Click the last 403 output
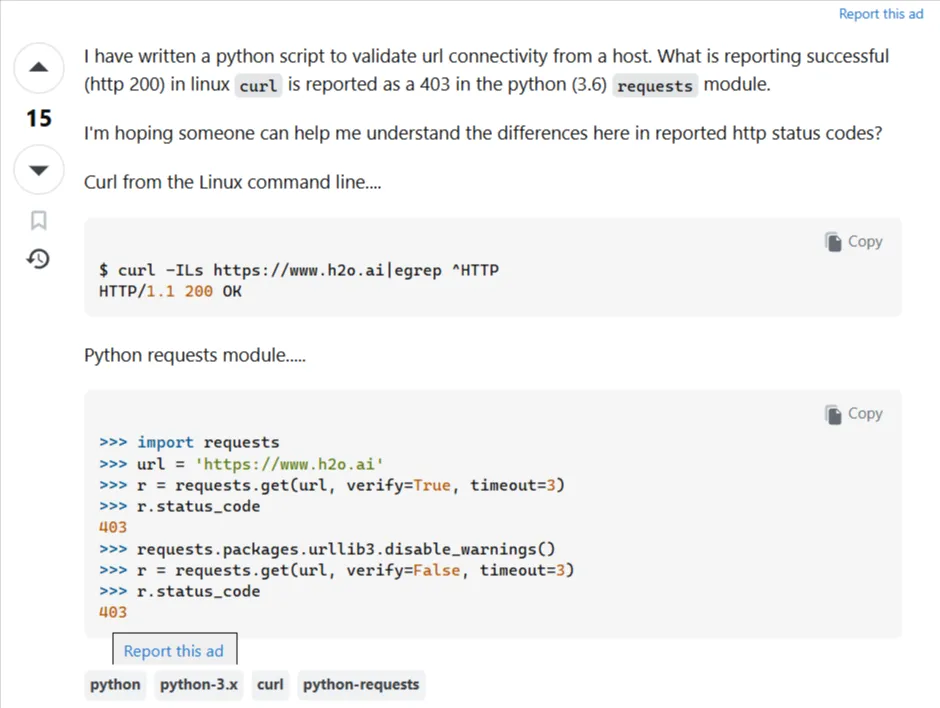 [x=113, y=613]
